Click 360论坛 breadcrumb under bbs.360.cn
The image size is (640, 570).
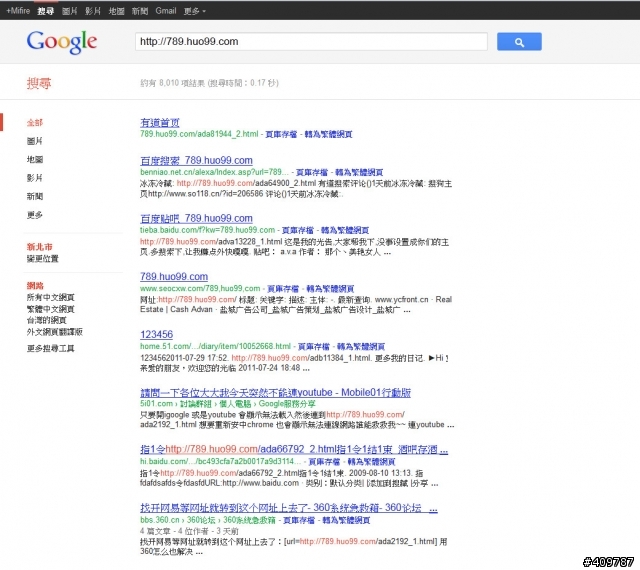coord(201,520)
